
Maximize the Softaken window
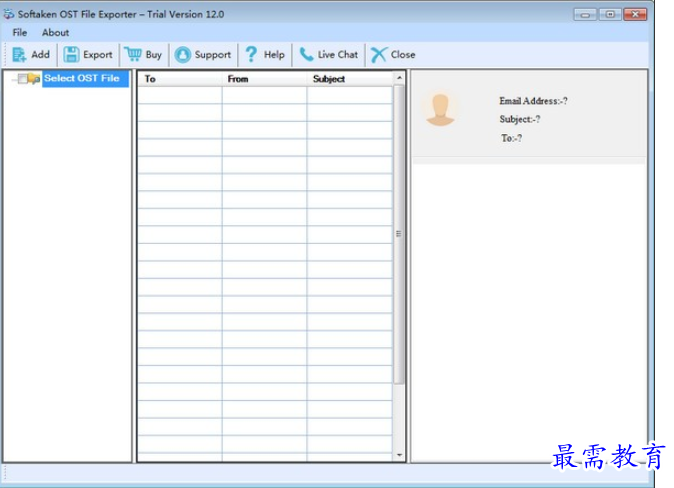point(610,15)
